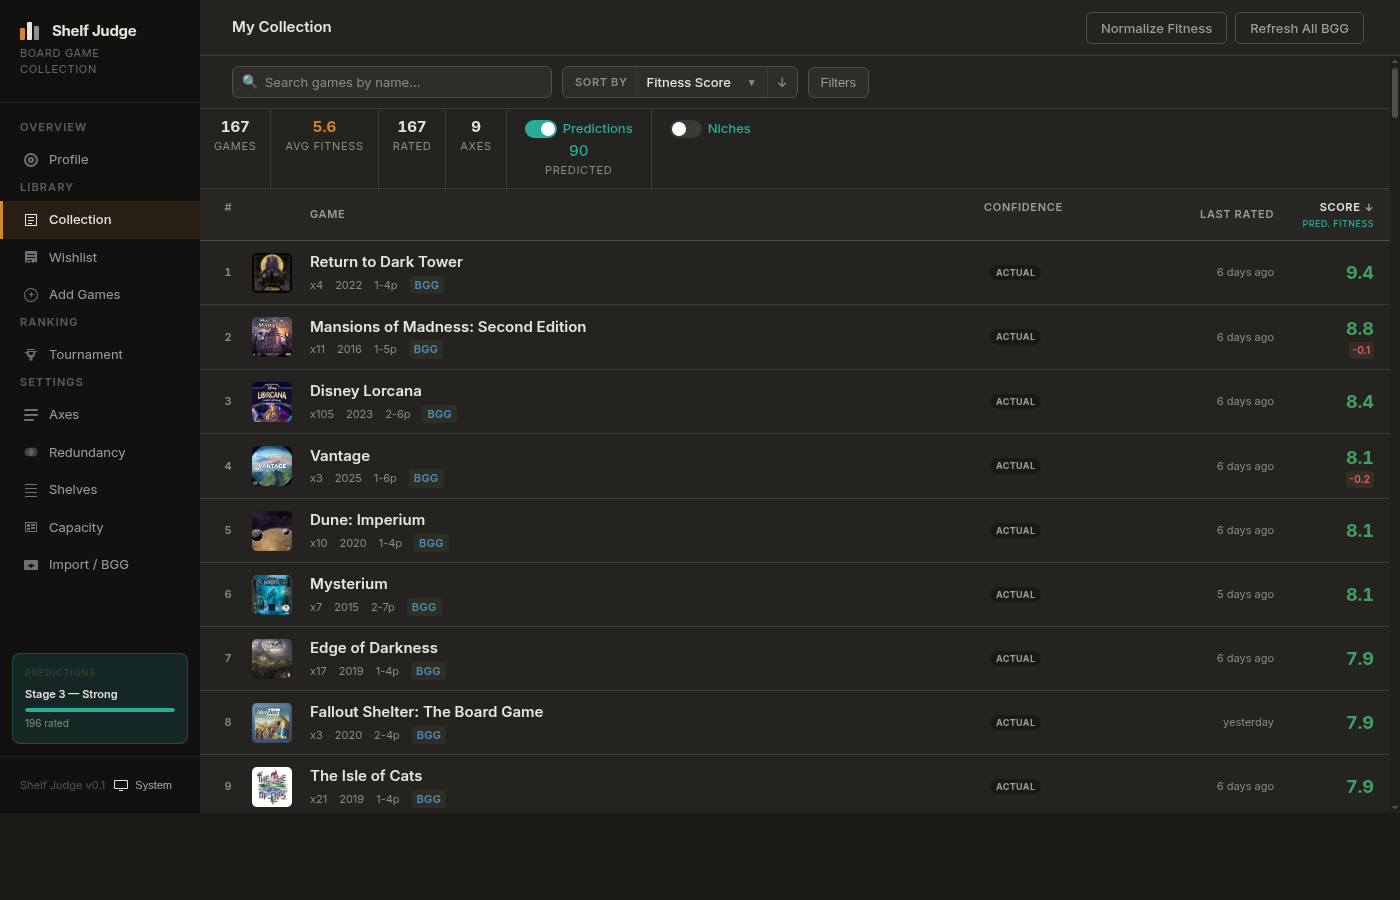The height and width of the screenshot is (900, 1400).
Task: Click the Game column header
Action: tap(327, 214)
